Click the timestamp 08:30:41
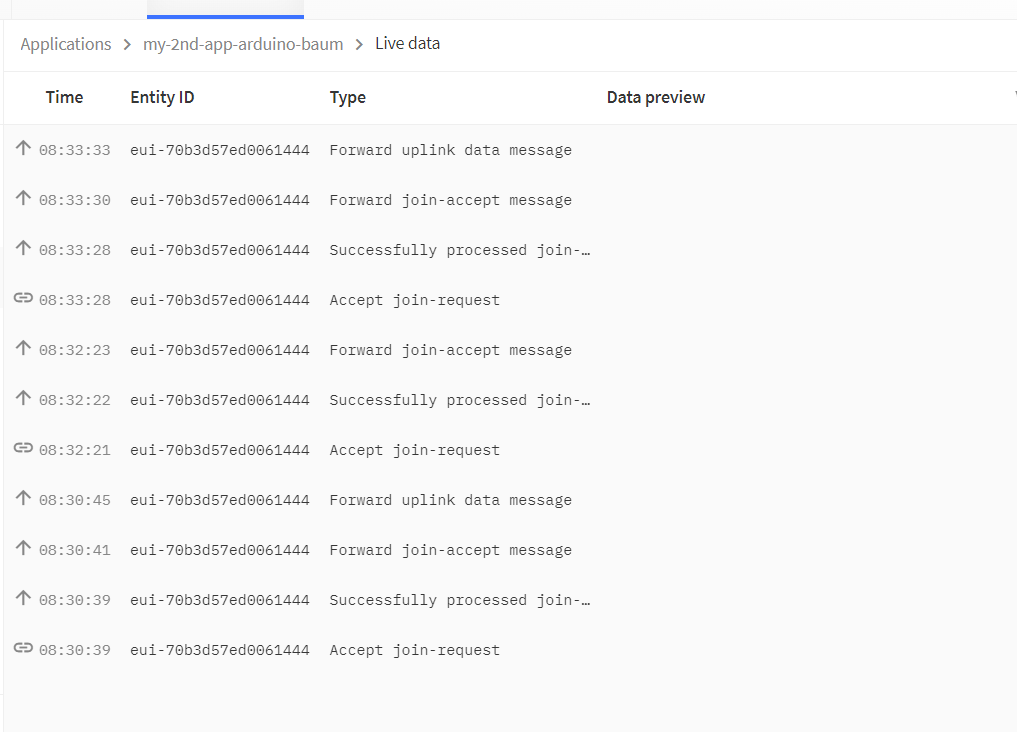Viewport: 1017px width, 732px height. point(75,550)
